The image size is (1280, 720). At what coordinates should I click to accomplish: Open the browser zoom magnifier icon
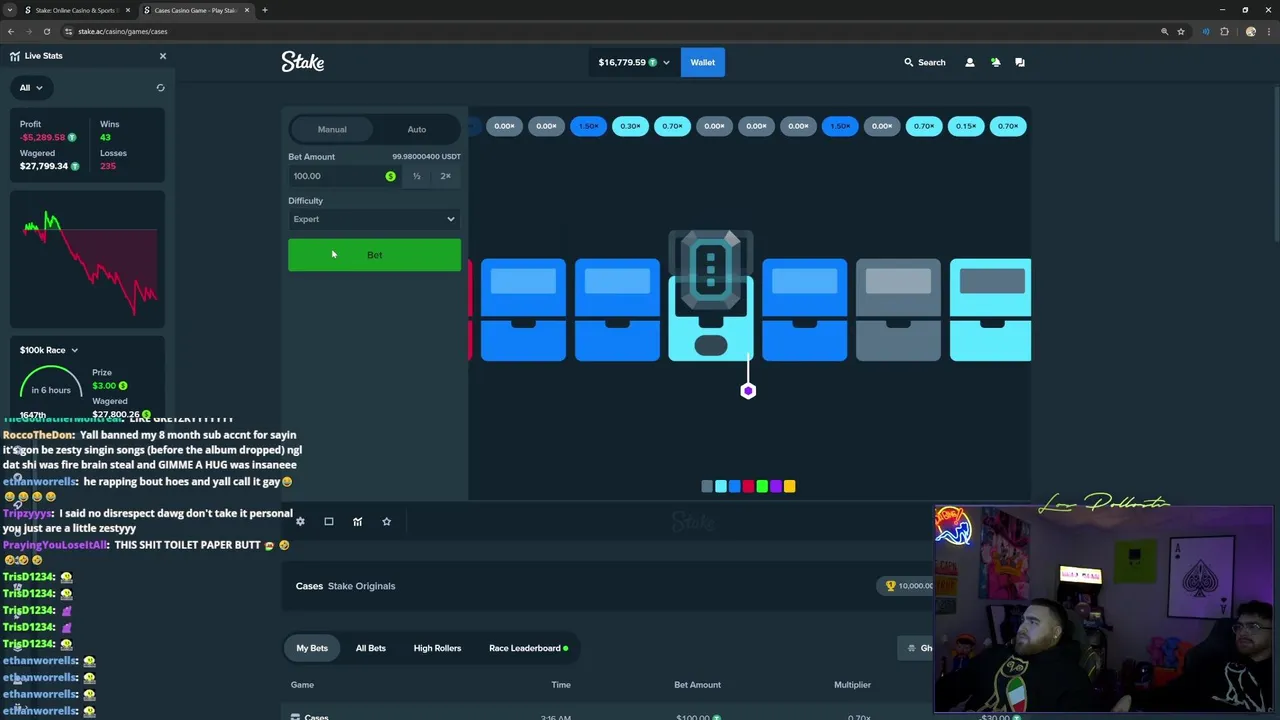pyautogui.click(x=1164, y=31)
